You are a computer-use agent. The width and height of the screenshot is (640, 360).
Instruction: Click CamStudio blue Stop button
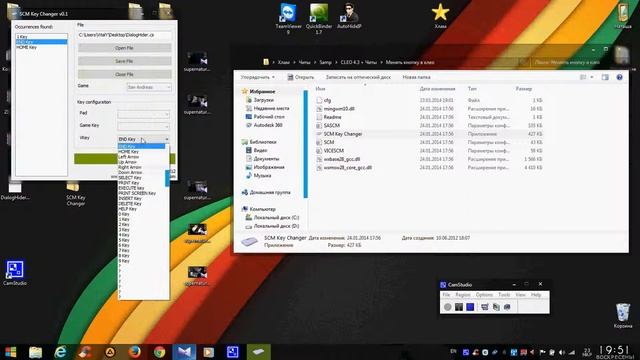tap(470, 307)
